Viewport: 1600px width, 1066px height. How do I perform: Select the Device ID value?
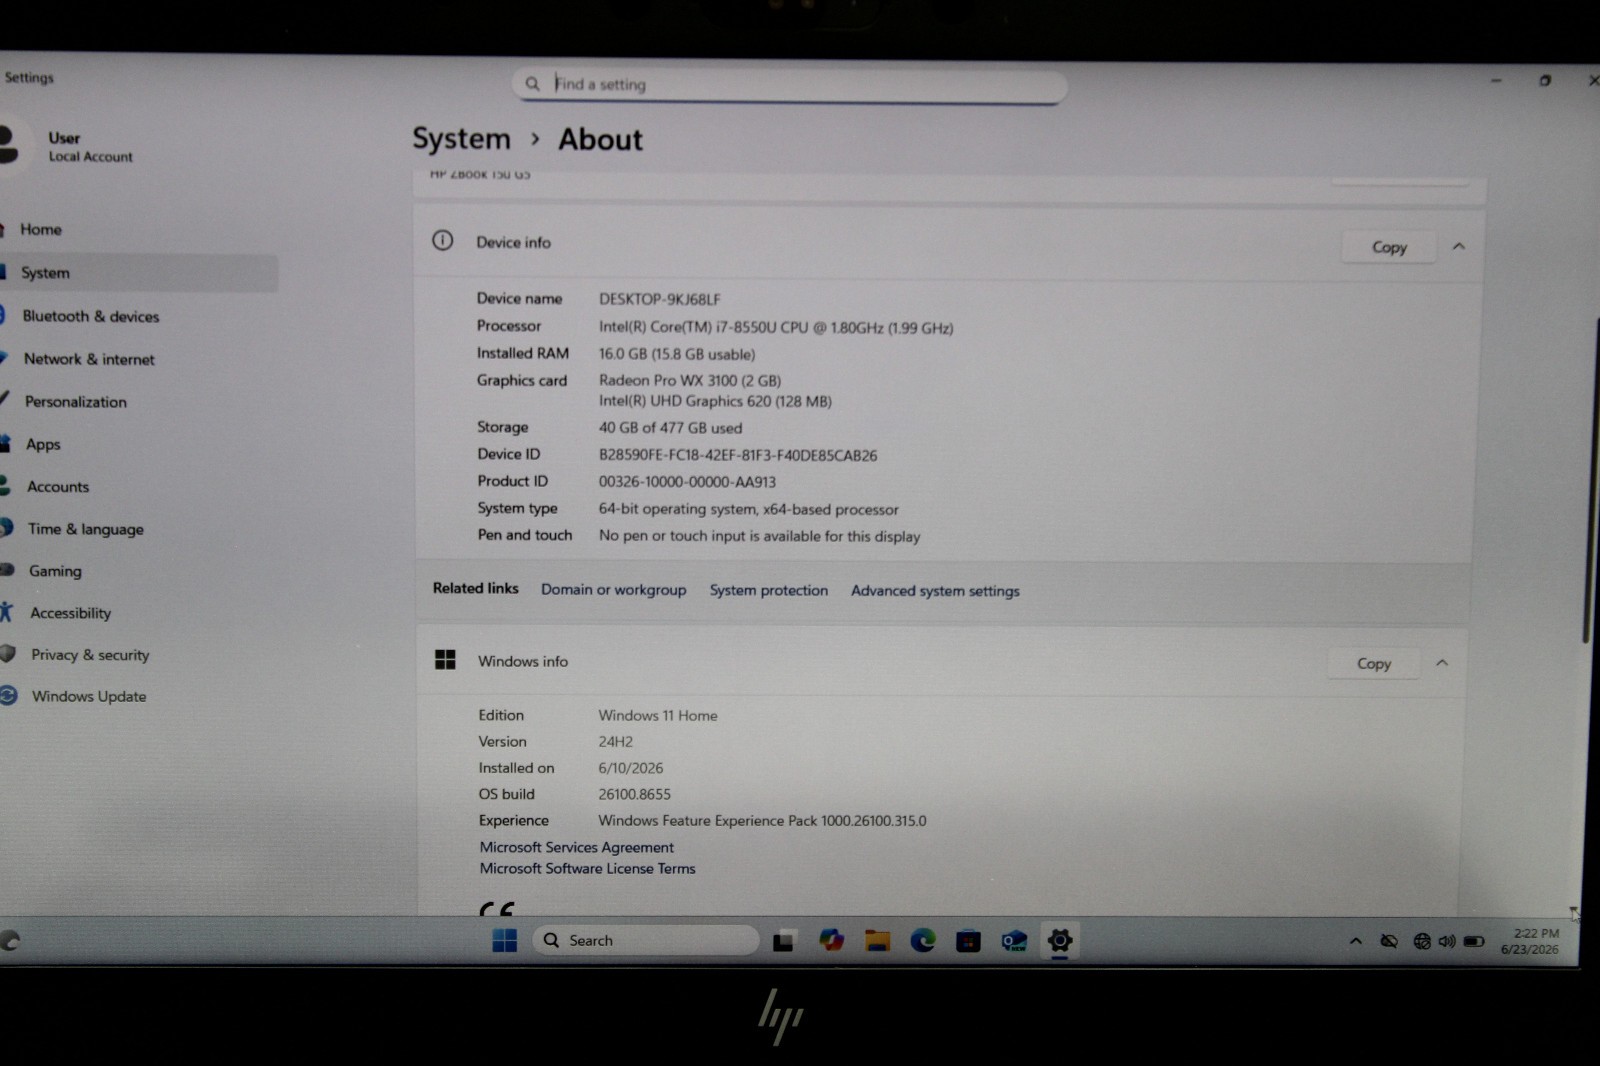[x=738, y=455]
